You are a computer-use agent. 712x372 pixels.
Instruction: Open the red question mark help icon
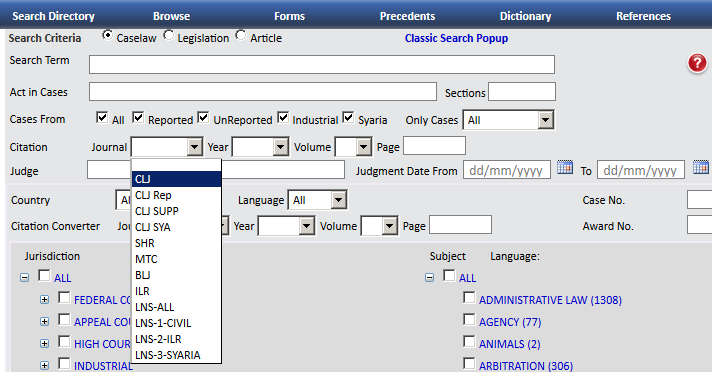[697, 63]
